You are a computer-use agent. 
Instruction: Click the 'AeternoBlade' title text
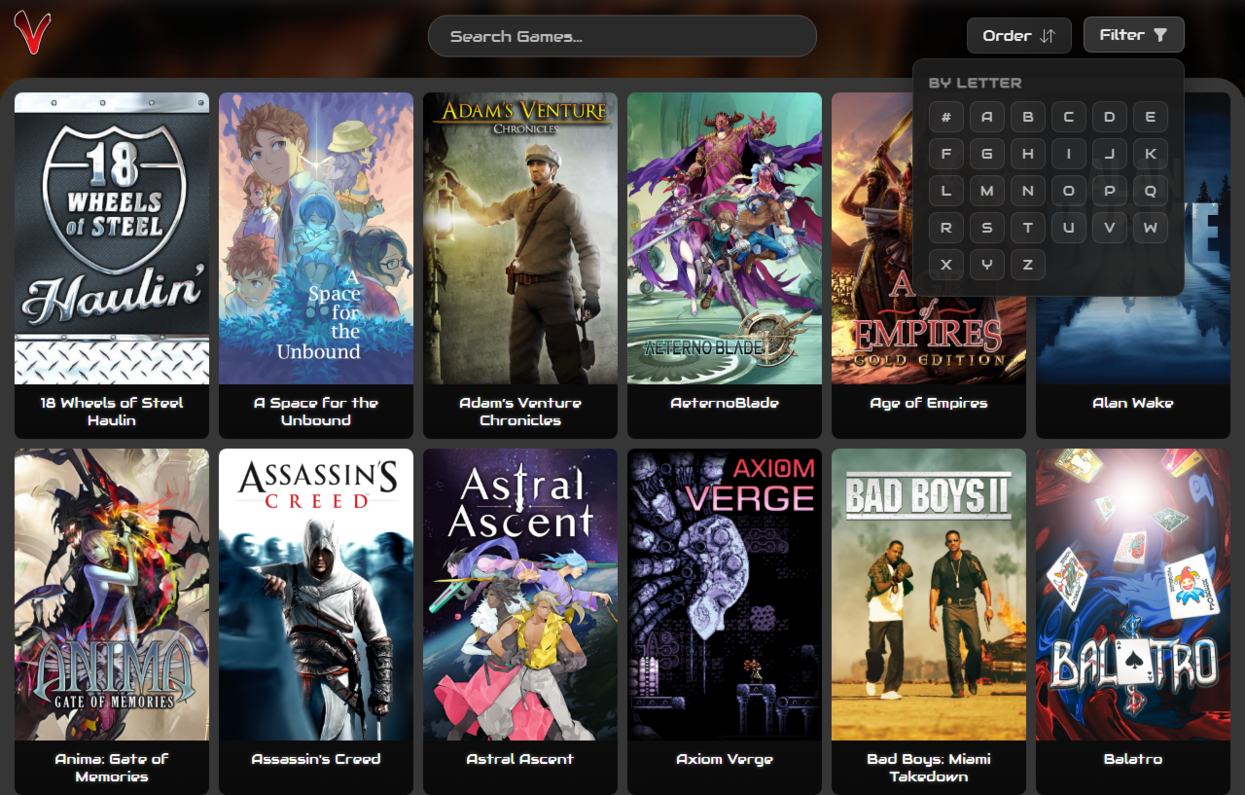click(725, 403)
